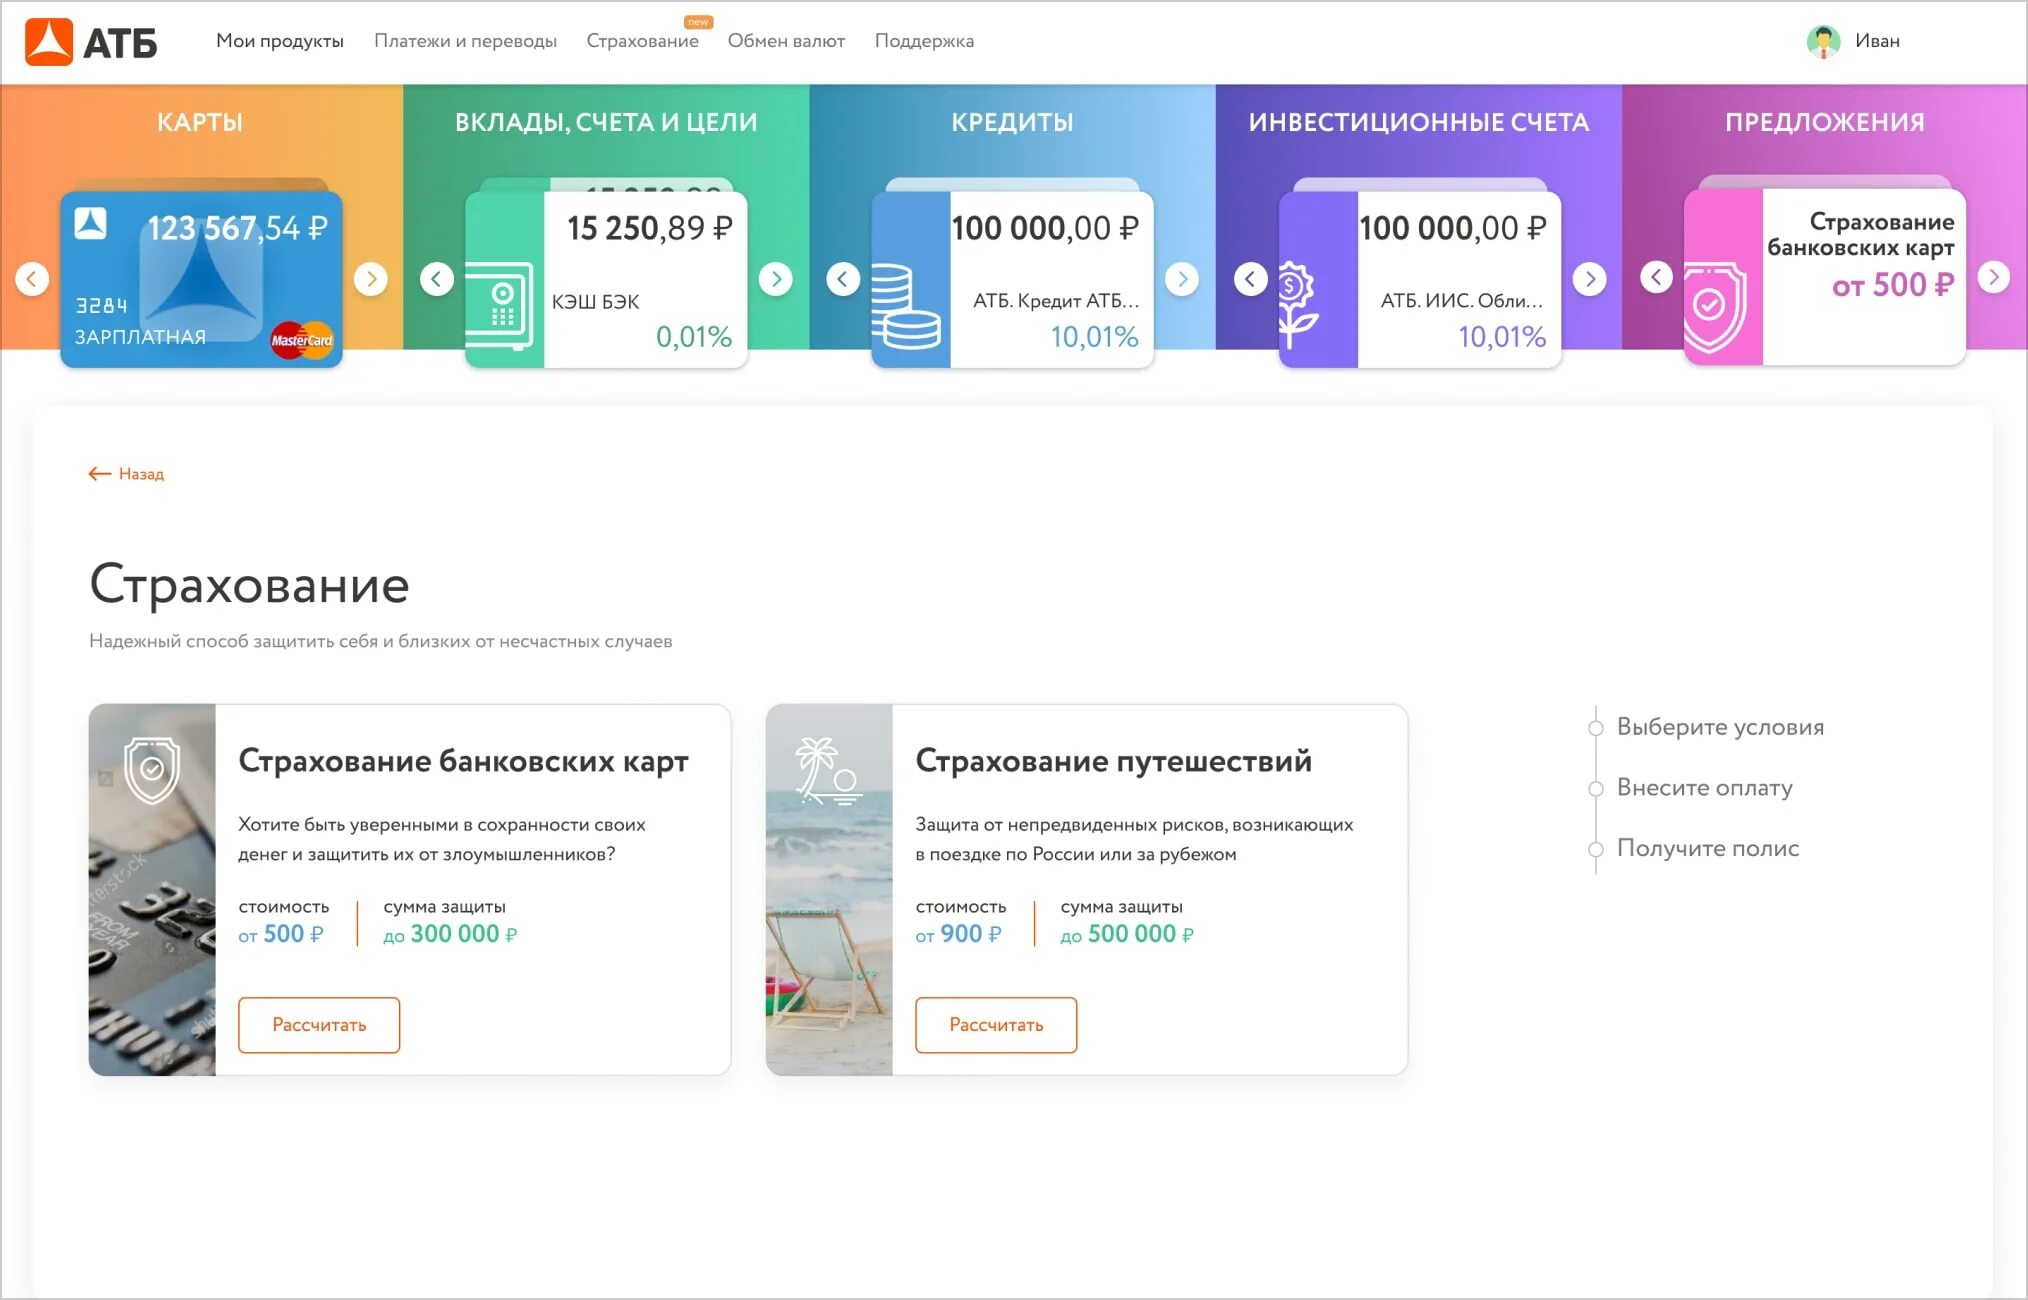This screenshot has width=2028, height=1300.
Task: Select the Выберите условия step marker
Action: click(x=1596, y=728)
